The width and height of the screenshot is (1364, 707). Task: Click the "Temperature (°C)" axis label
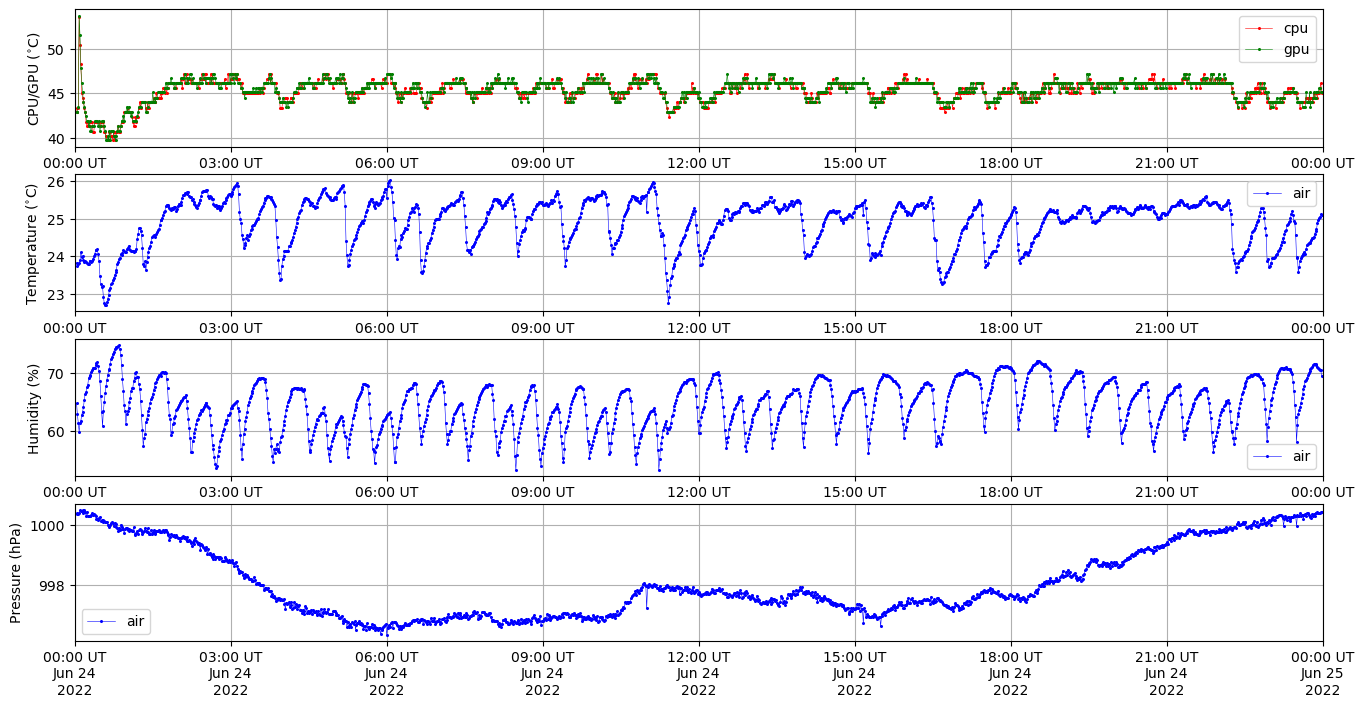point(33,243)
